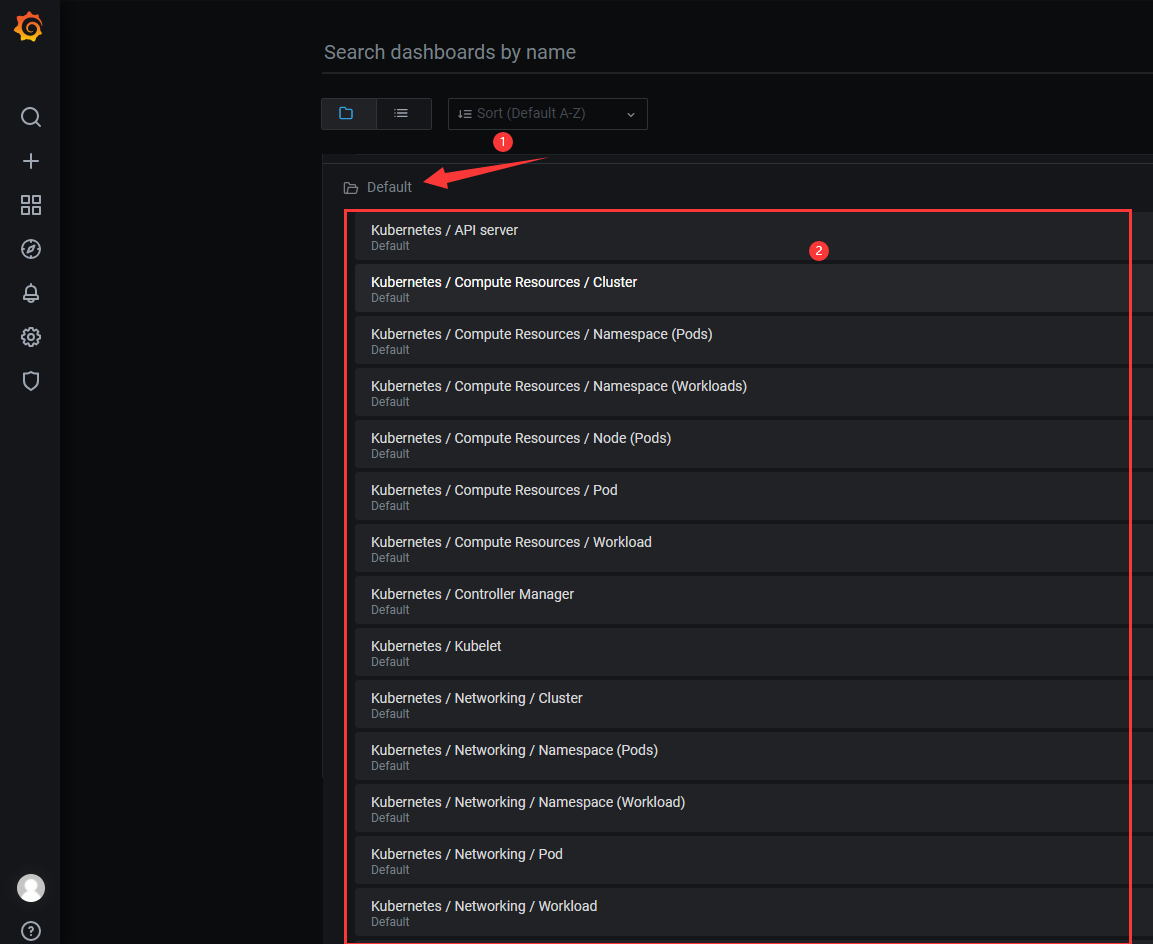The image size is (1153, 944).
Task: Open the Help question mark icon
Action: point(31,931)
